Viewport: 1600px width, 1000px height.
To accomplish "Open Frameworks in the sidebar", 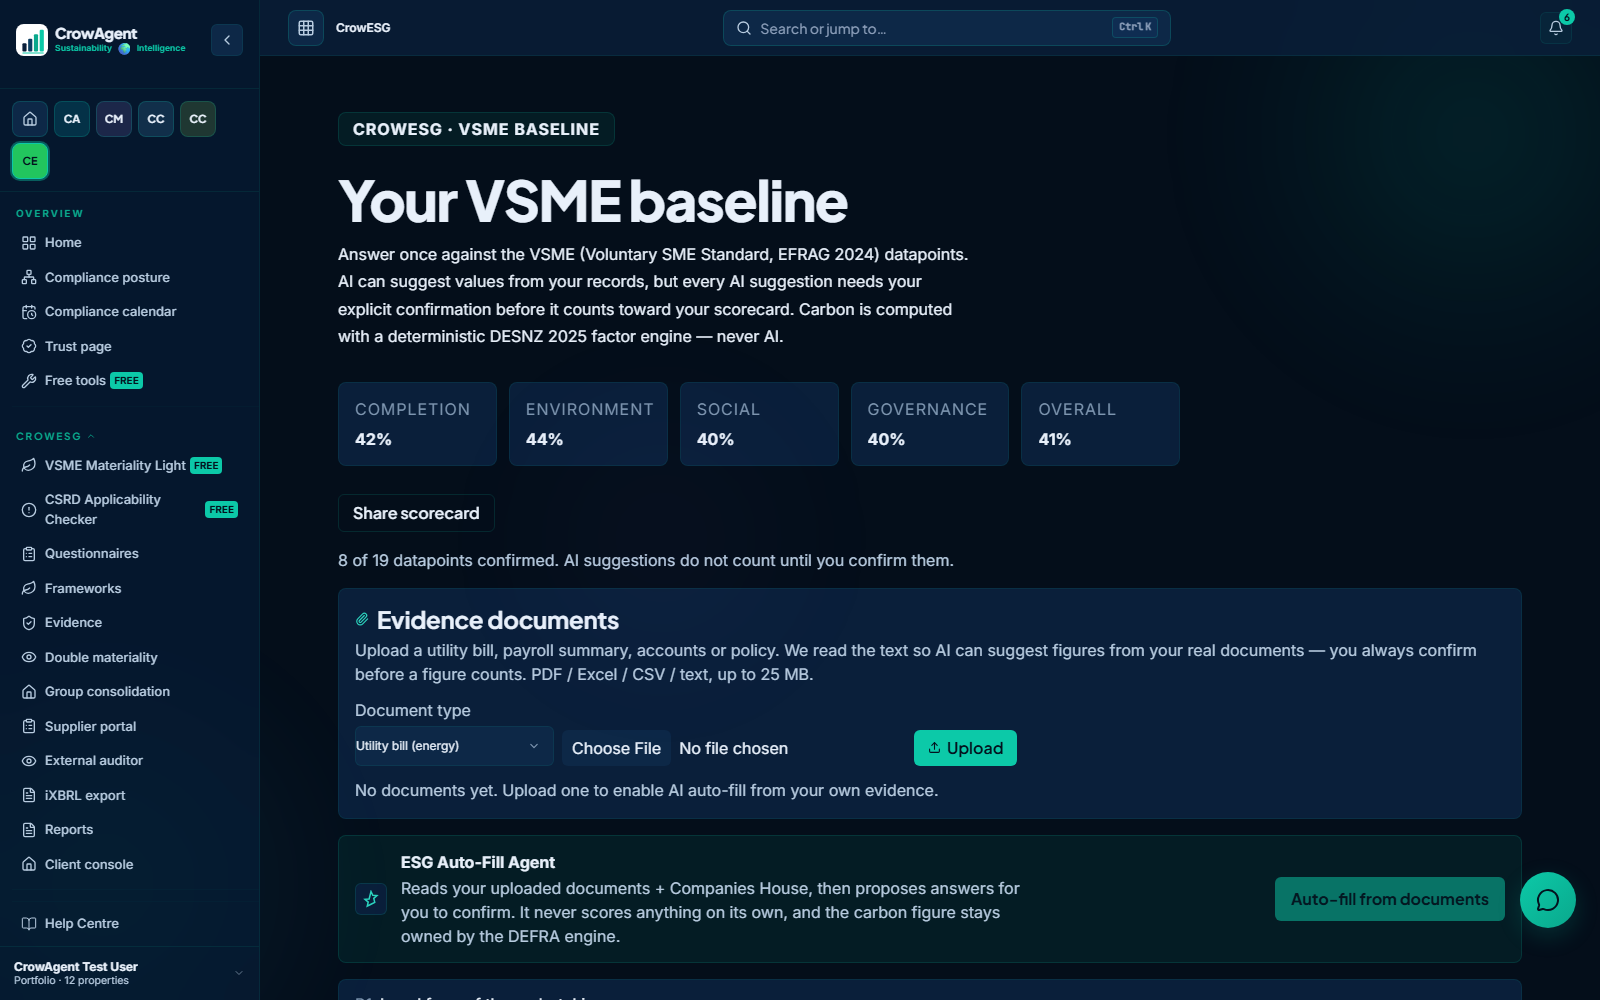I will click(x=129, y=588).
